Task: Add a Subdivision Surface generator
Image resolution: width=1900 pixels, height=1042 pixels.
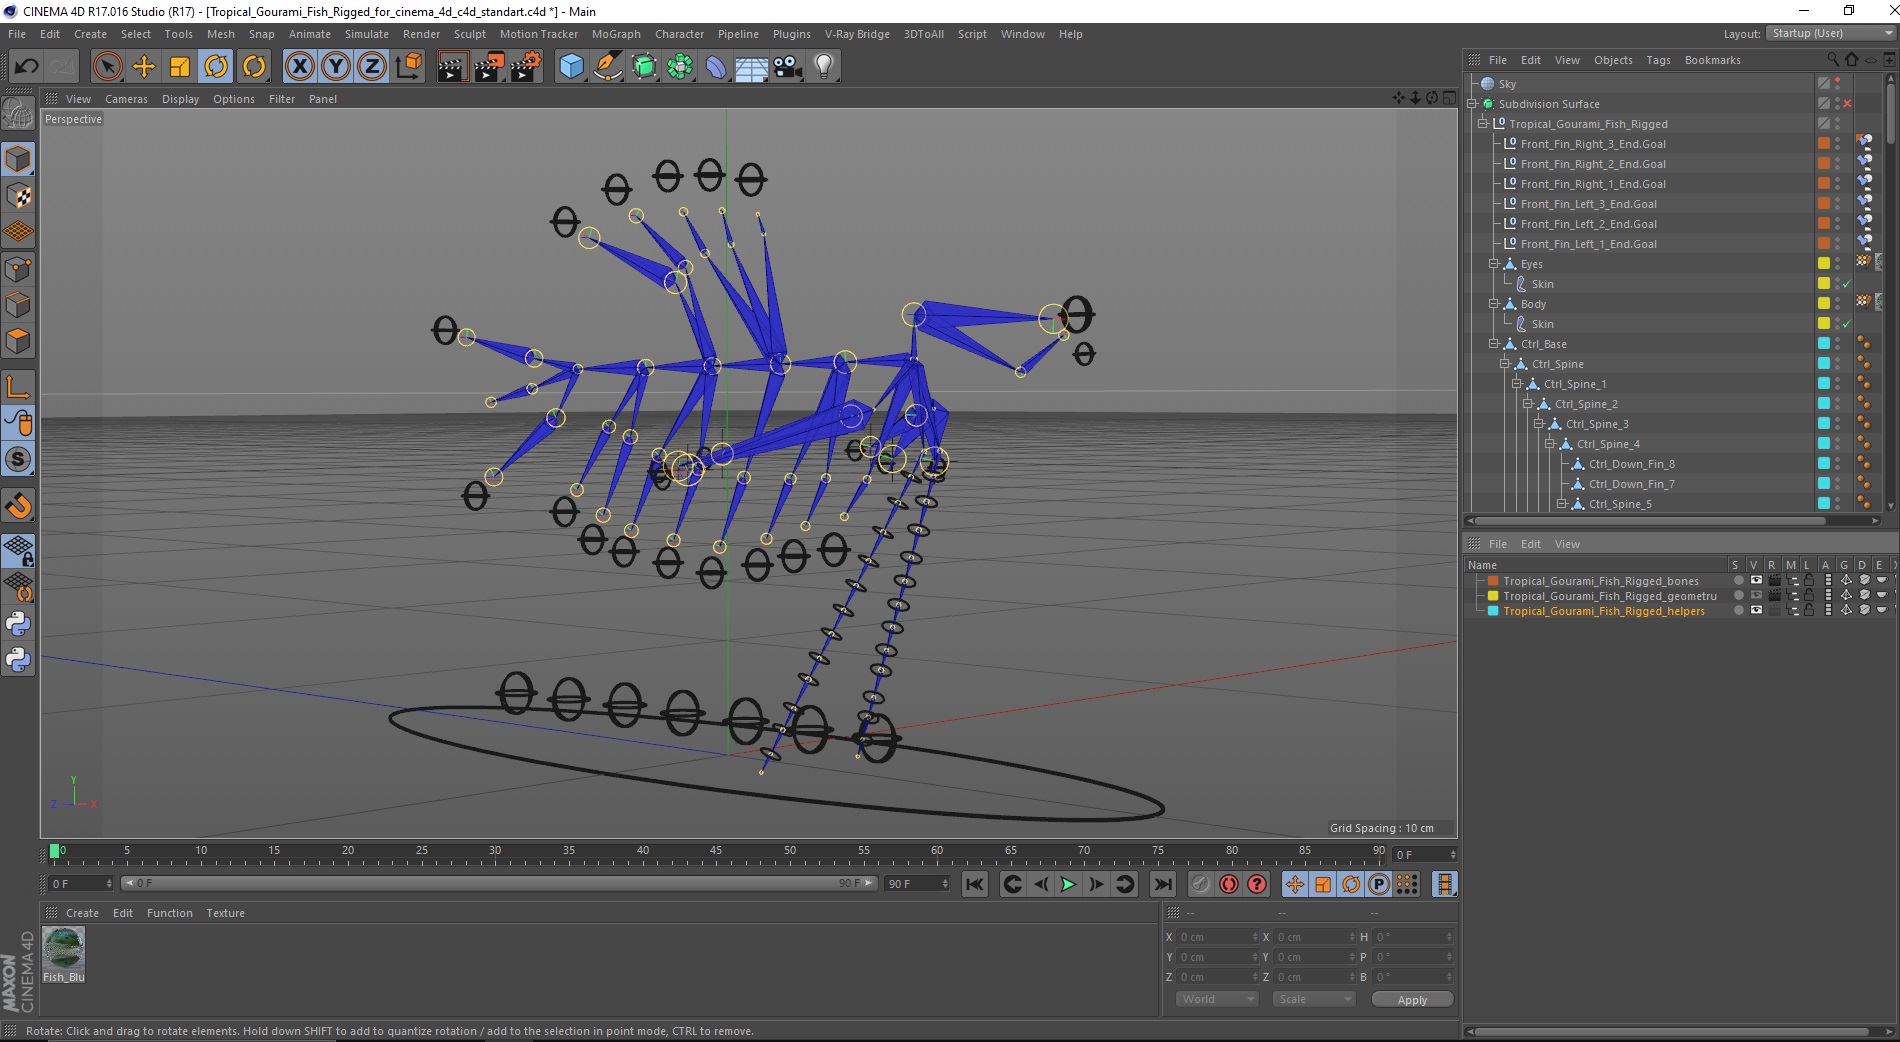Action: (x=644, y=67)
